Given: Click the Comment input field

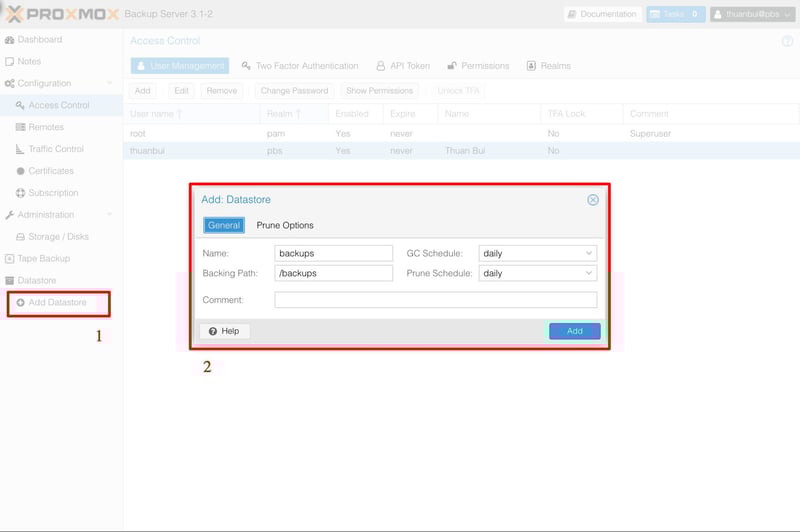Looking at the screenshot, I should [x=435, y=300].
